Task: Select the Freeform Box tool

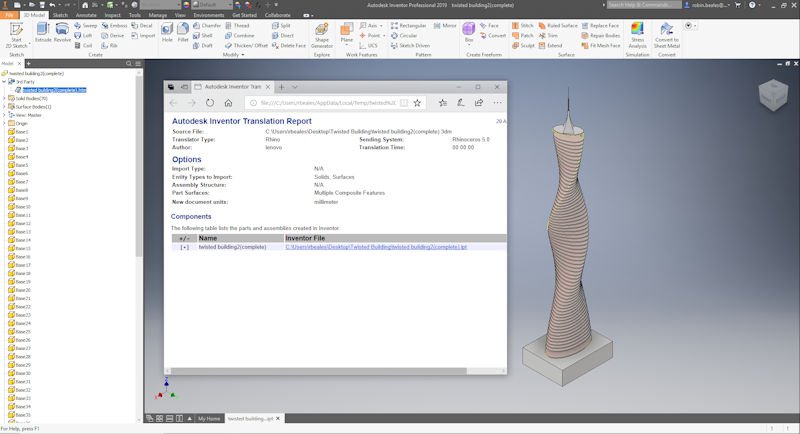Action: click(469, 32)
